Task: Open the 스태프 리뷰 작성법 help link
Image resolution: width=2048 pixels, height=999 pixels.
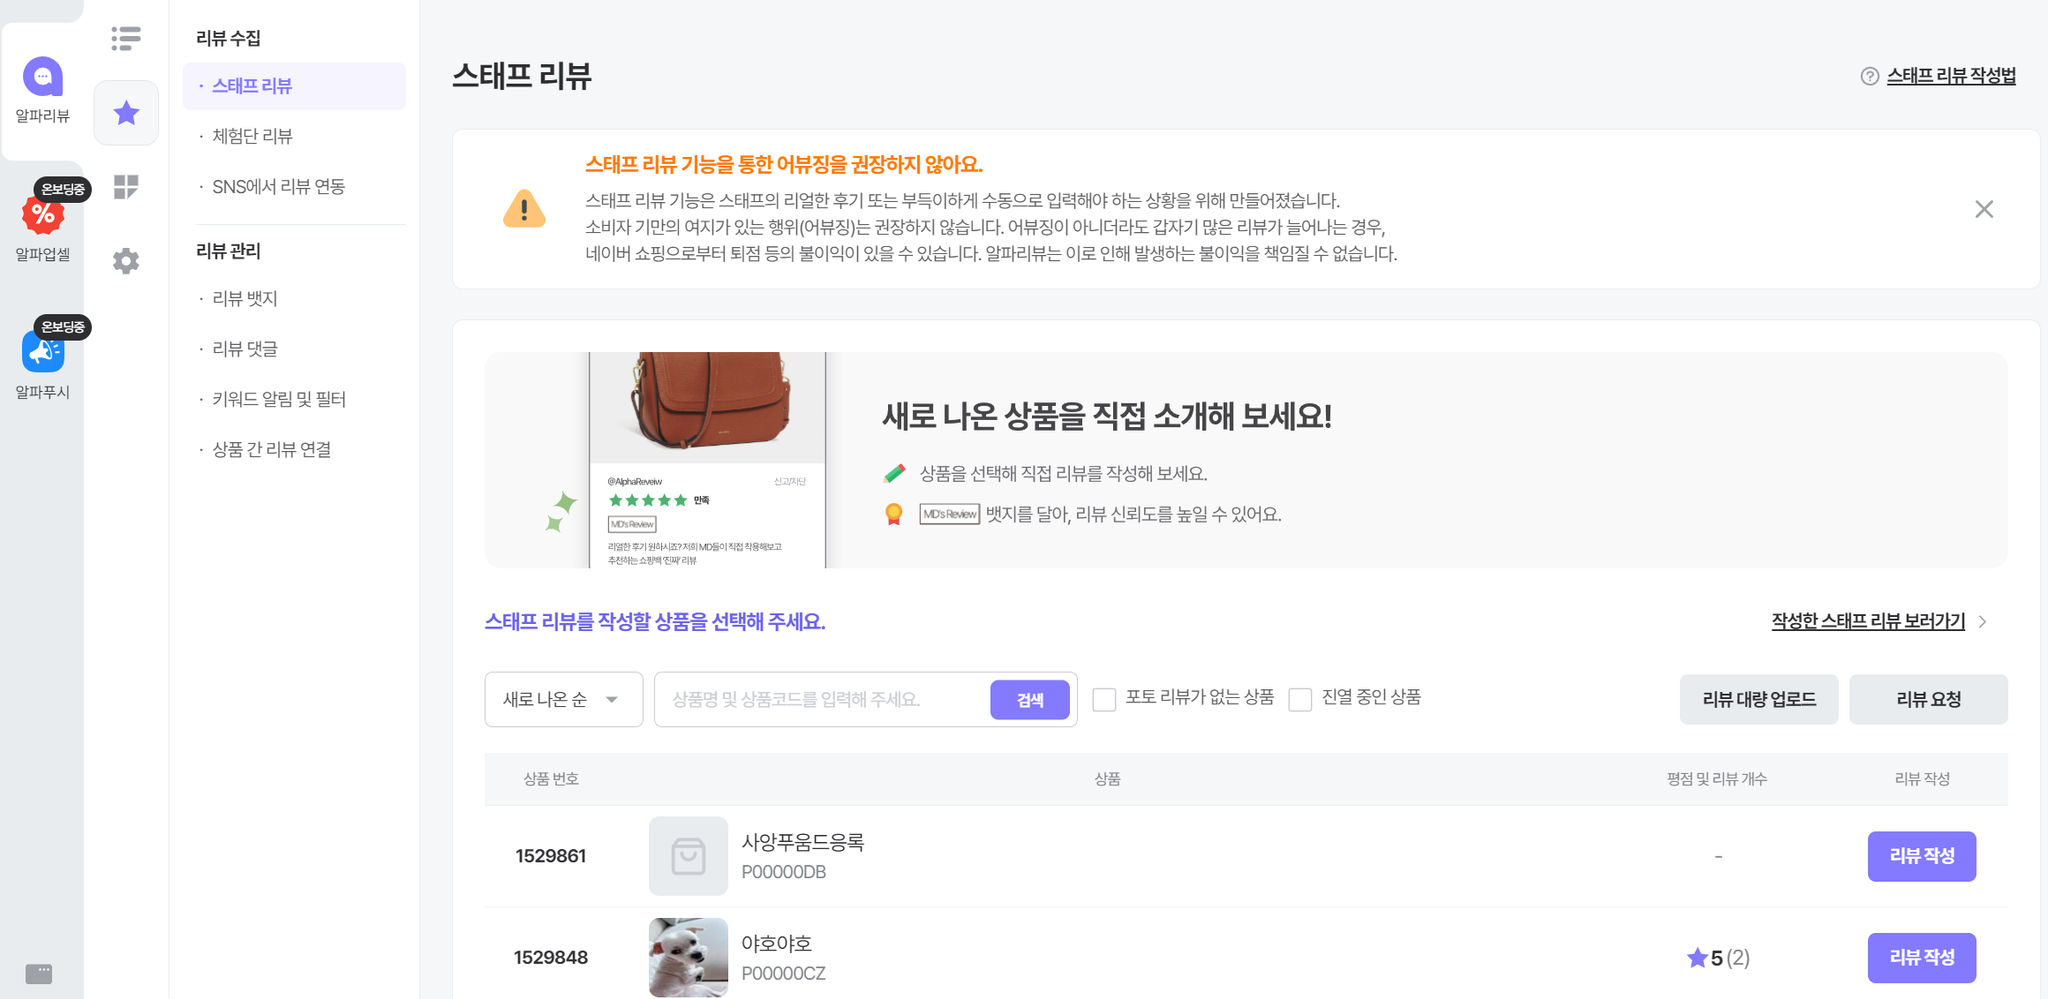Action: (1950, 76)
